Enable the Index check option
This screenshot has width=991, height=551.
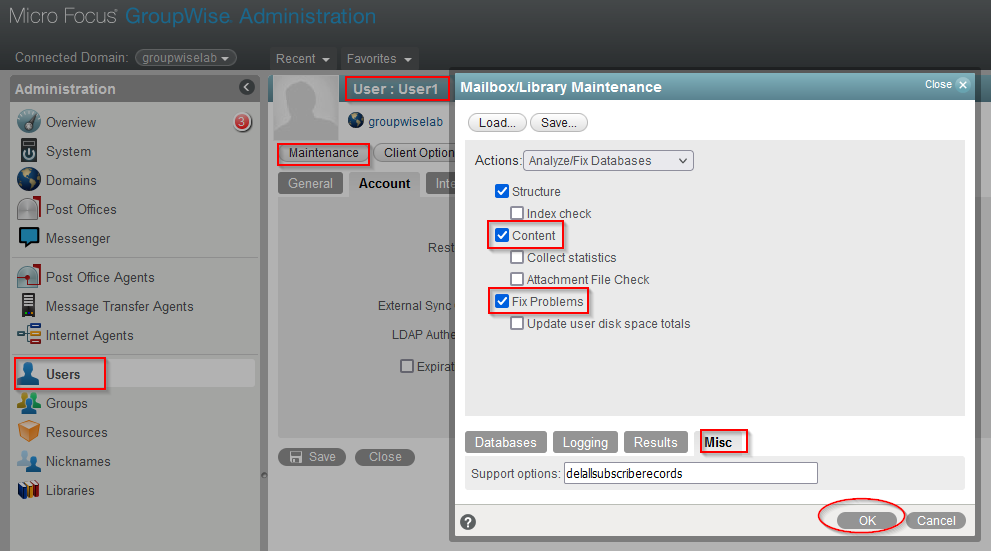click(517, 213)
